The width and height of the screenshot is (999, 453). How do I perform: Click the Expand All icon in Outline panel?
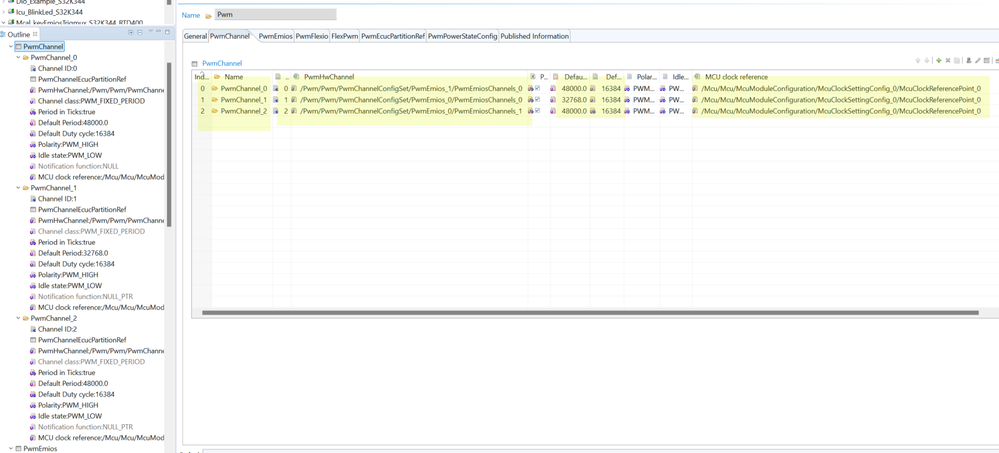click(131, 32)
